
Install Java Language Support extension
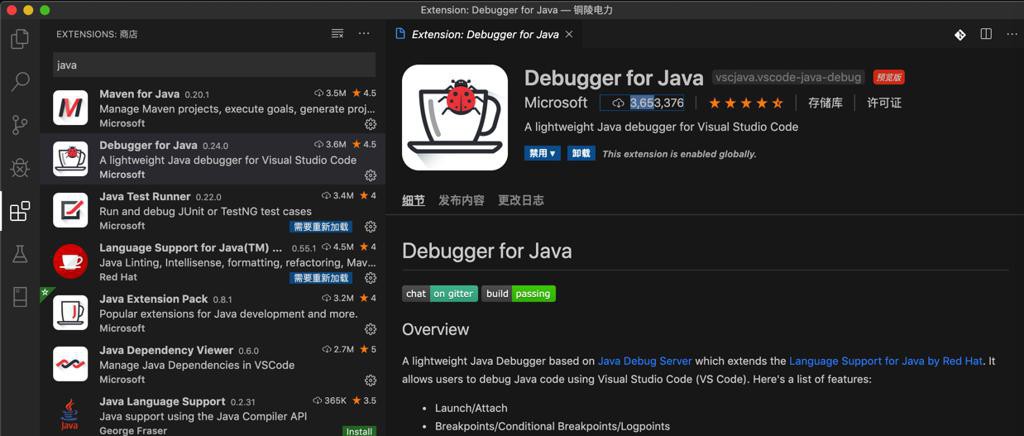359,431
